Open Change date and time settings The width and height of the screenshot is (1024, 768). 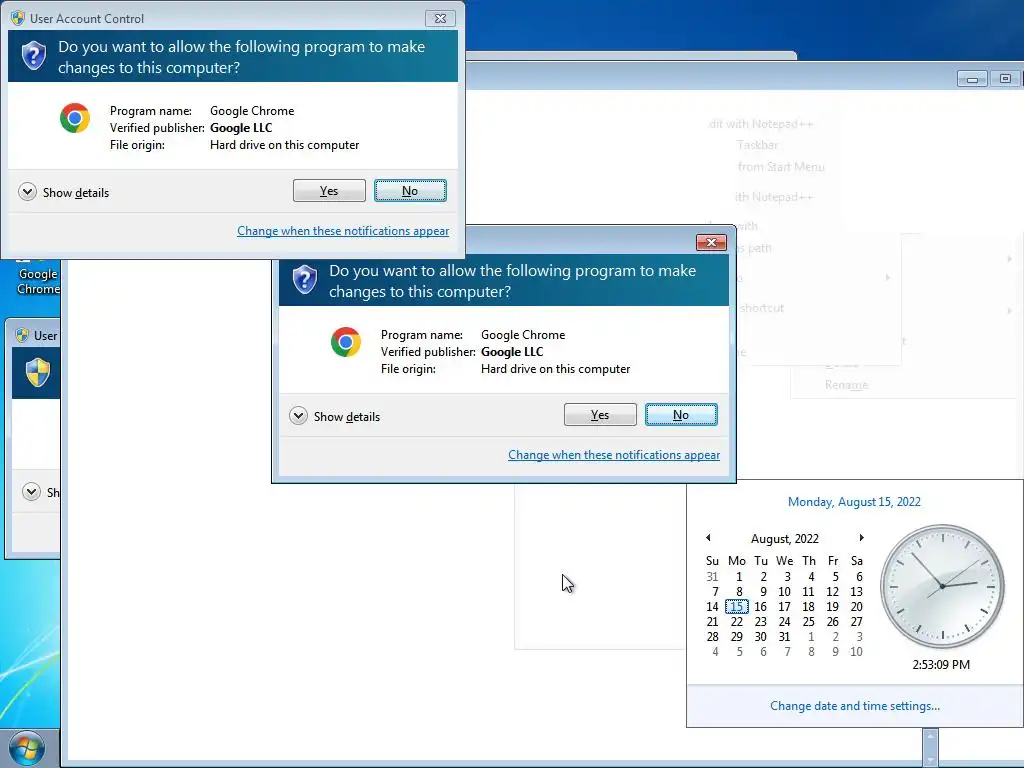[x=855, y=706]
